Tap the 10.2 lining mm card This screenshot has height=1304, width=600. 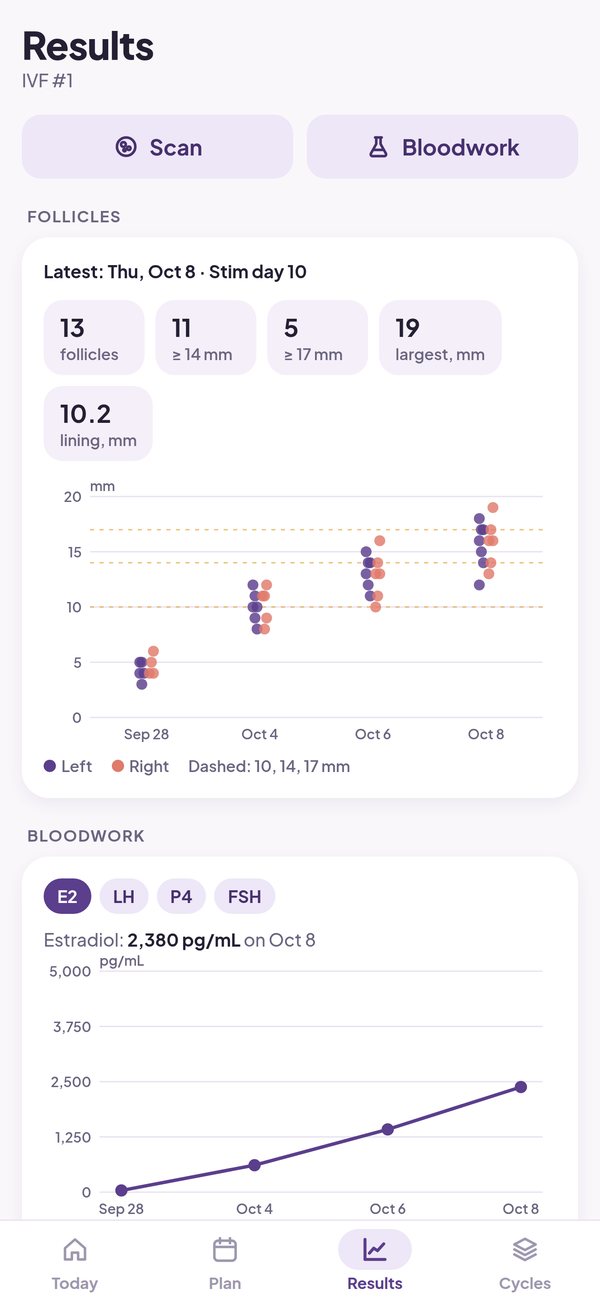[x=98, y=424]
